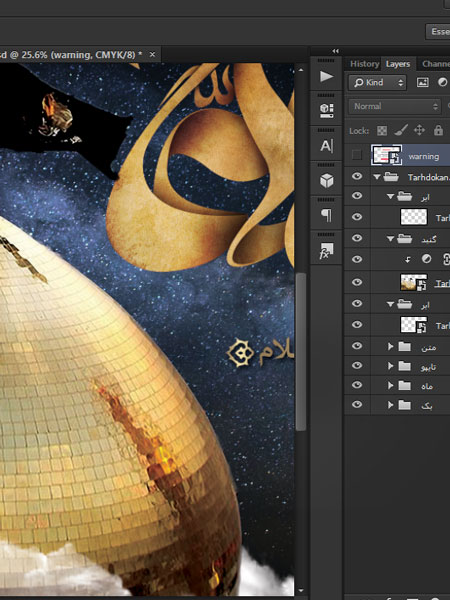Hide the ماه group

pyautogui.click(x=357, y=385)
